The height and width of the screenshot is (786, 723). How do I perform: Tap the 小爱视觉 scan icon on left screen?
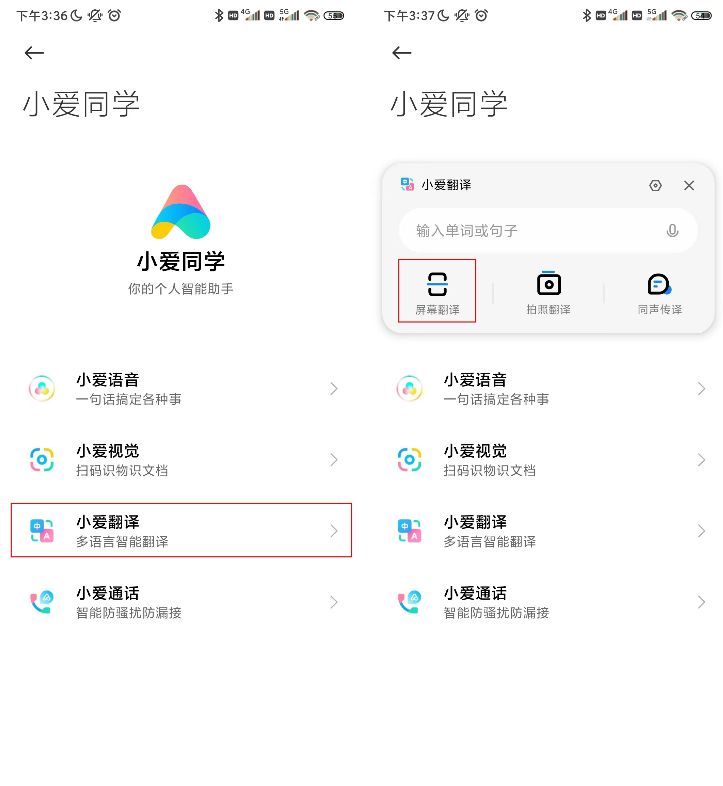tap(42, 460)
